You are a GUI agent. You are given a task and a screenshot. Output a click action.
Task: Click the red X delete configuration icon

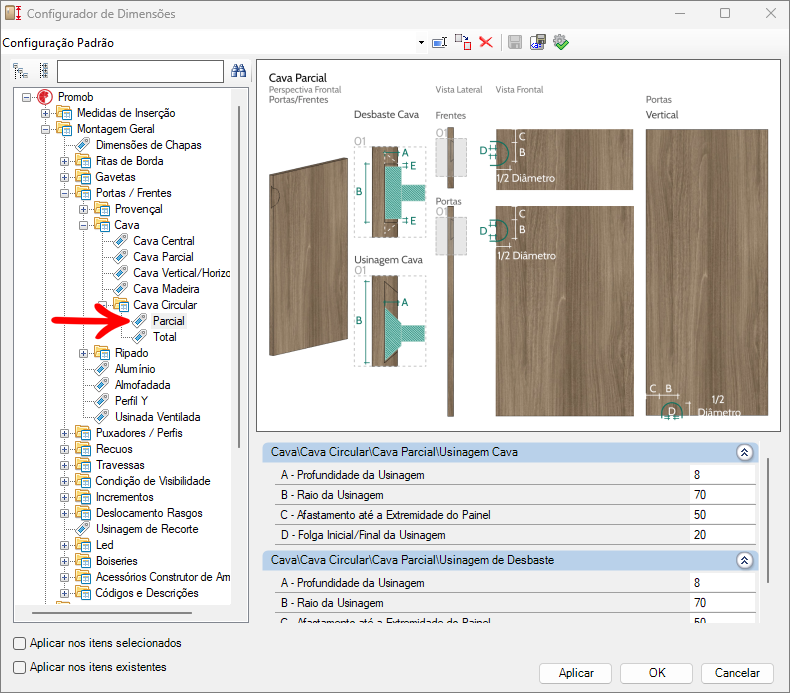[486, 42]
